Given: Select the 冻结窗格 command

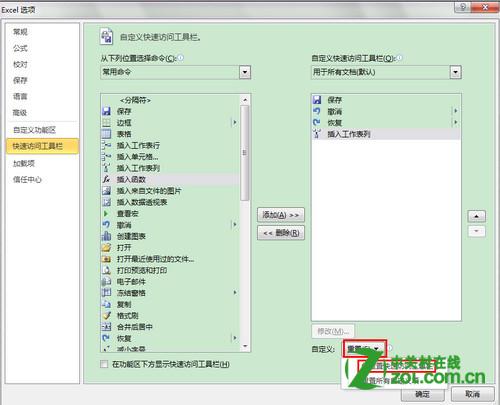Looking at the screenshot, I should tap(170, 293).
